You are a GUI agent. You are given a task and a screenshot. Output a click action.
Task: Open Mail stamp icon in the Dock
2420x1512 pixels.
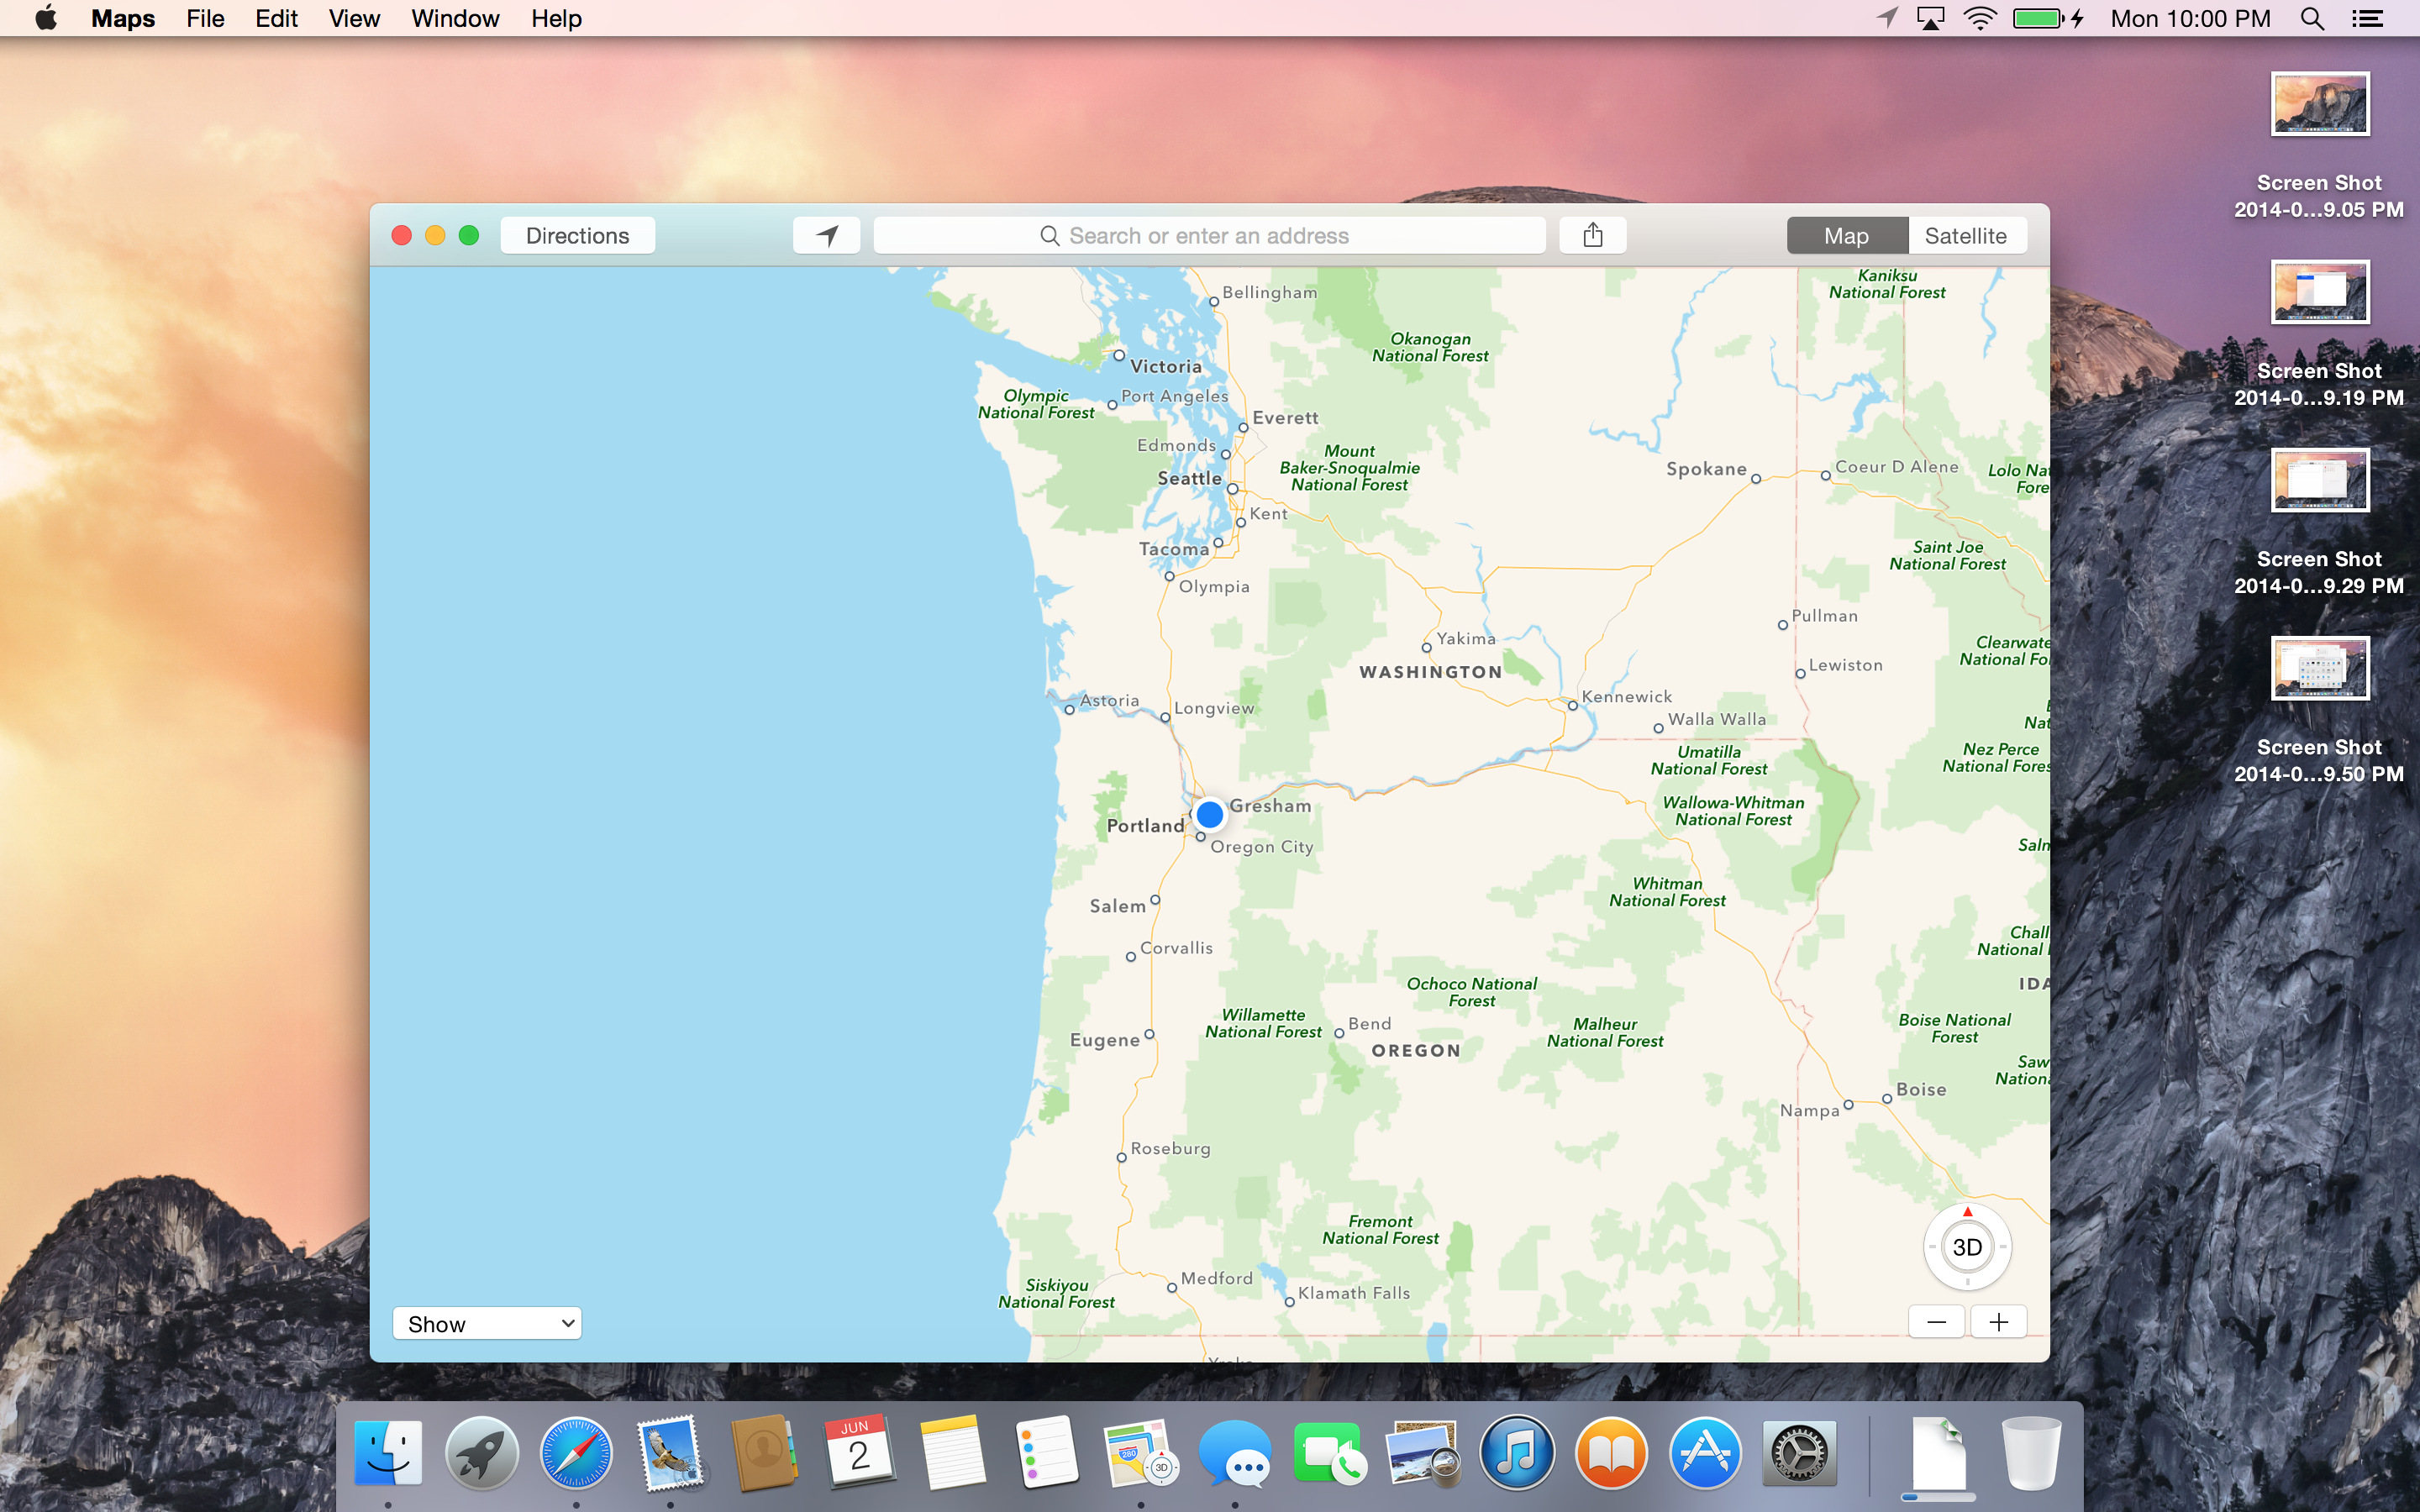pos(670,1453)
